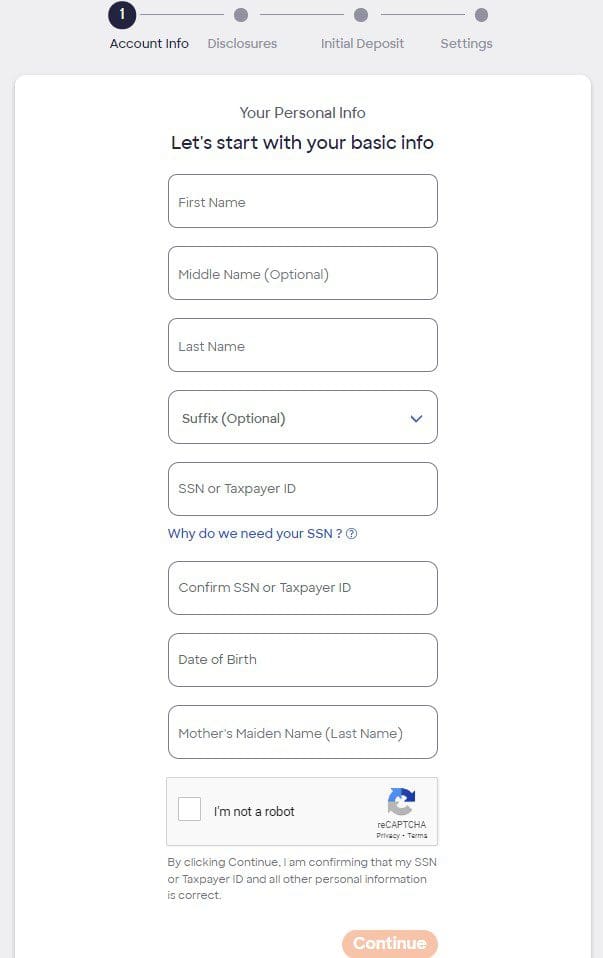Open the reCAPTCHA Terms link
Viewport: 603px width, 958px height.
pos(418,835)
